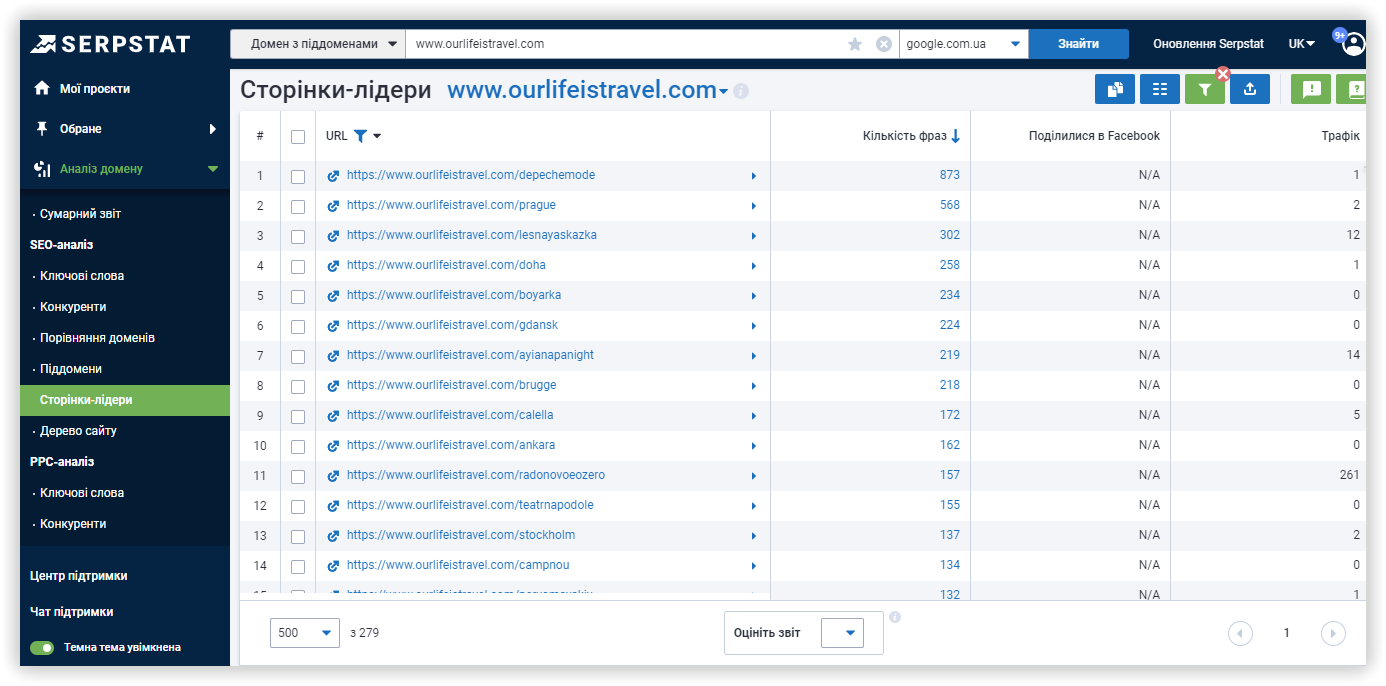Open Дерево сайту menu item
Screen dimensions: 1386x686
(x=78, y=431)
